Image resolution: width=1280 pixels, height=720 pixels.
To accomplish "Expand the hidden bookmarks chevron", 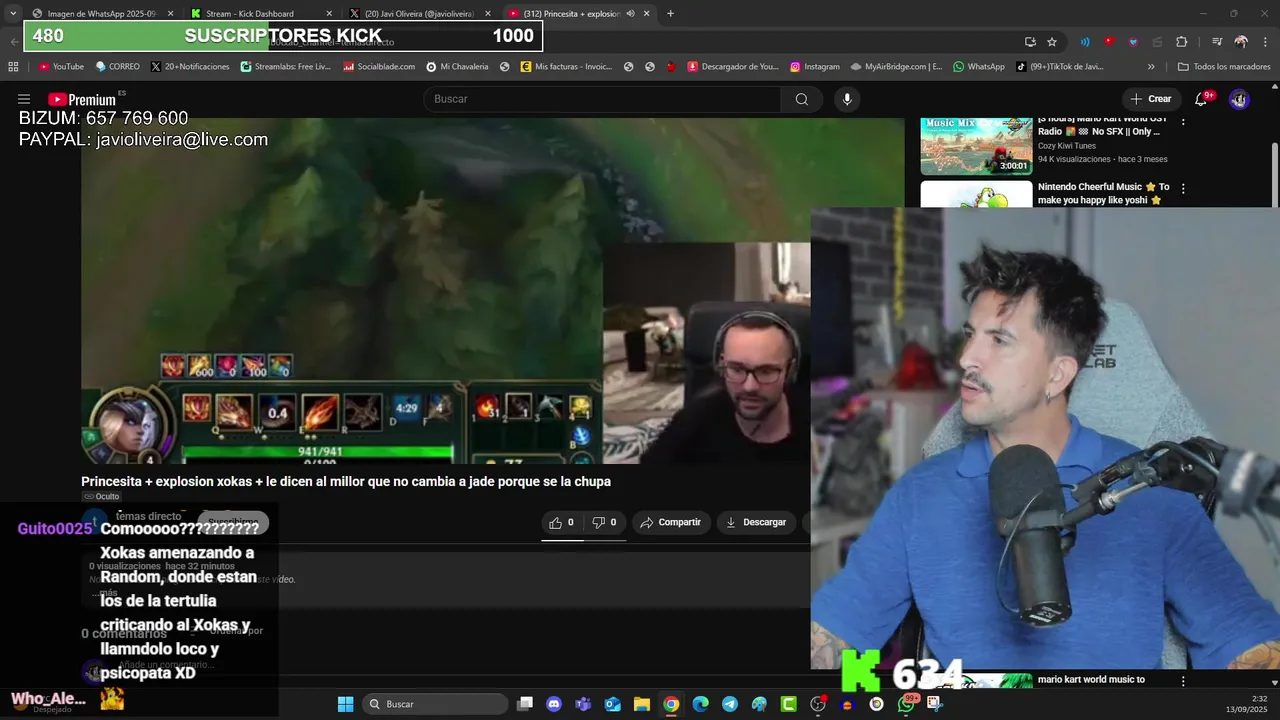I will point(1151,67).
